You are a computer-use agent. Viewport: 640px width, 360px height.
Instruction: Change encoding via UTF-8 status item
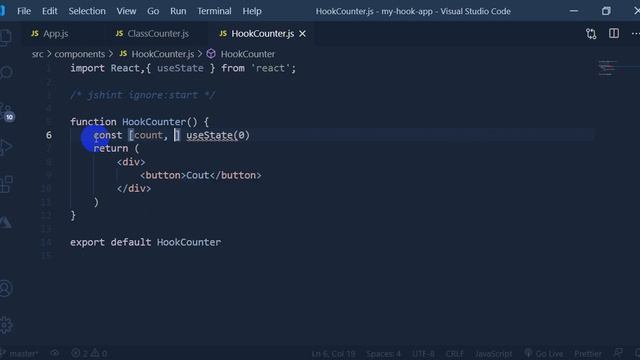423,353
